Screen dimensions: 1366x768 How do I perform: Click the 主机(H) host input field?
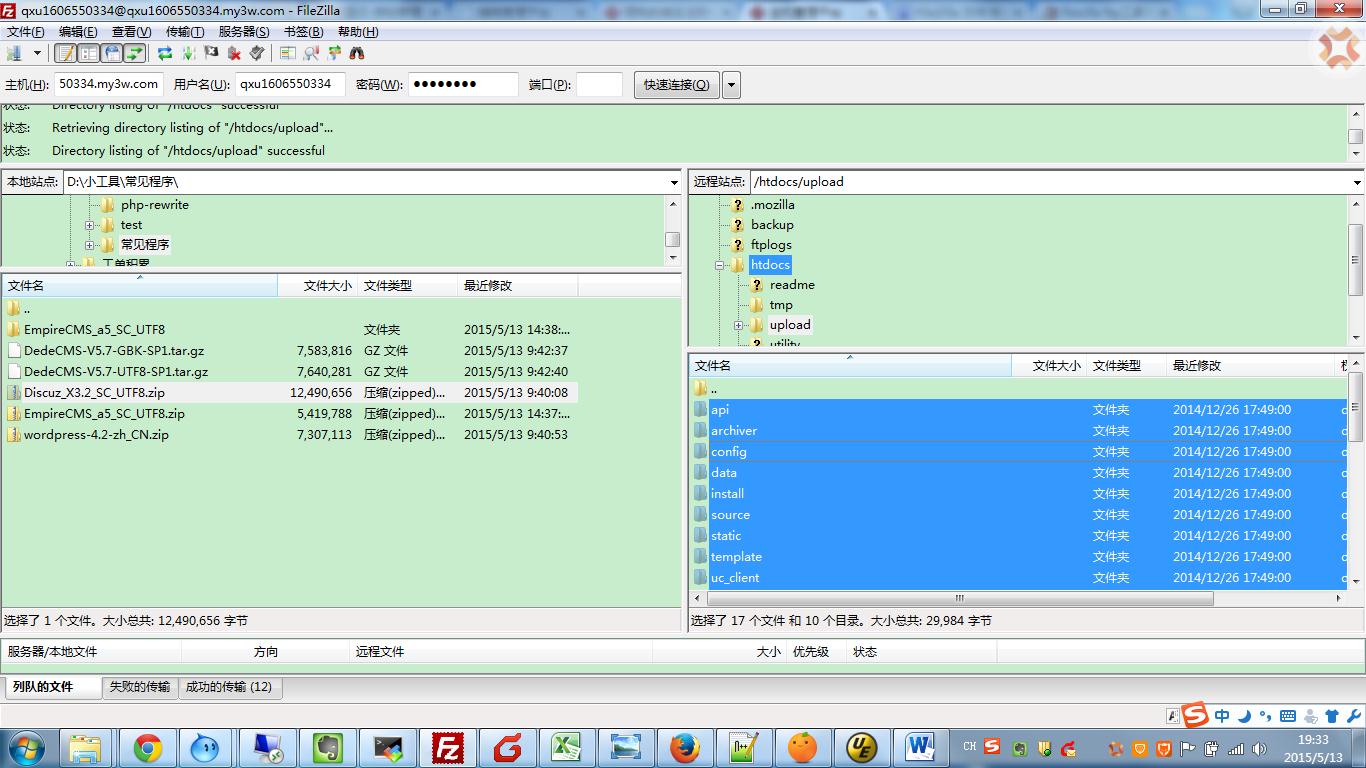pos(108,85)
